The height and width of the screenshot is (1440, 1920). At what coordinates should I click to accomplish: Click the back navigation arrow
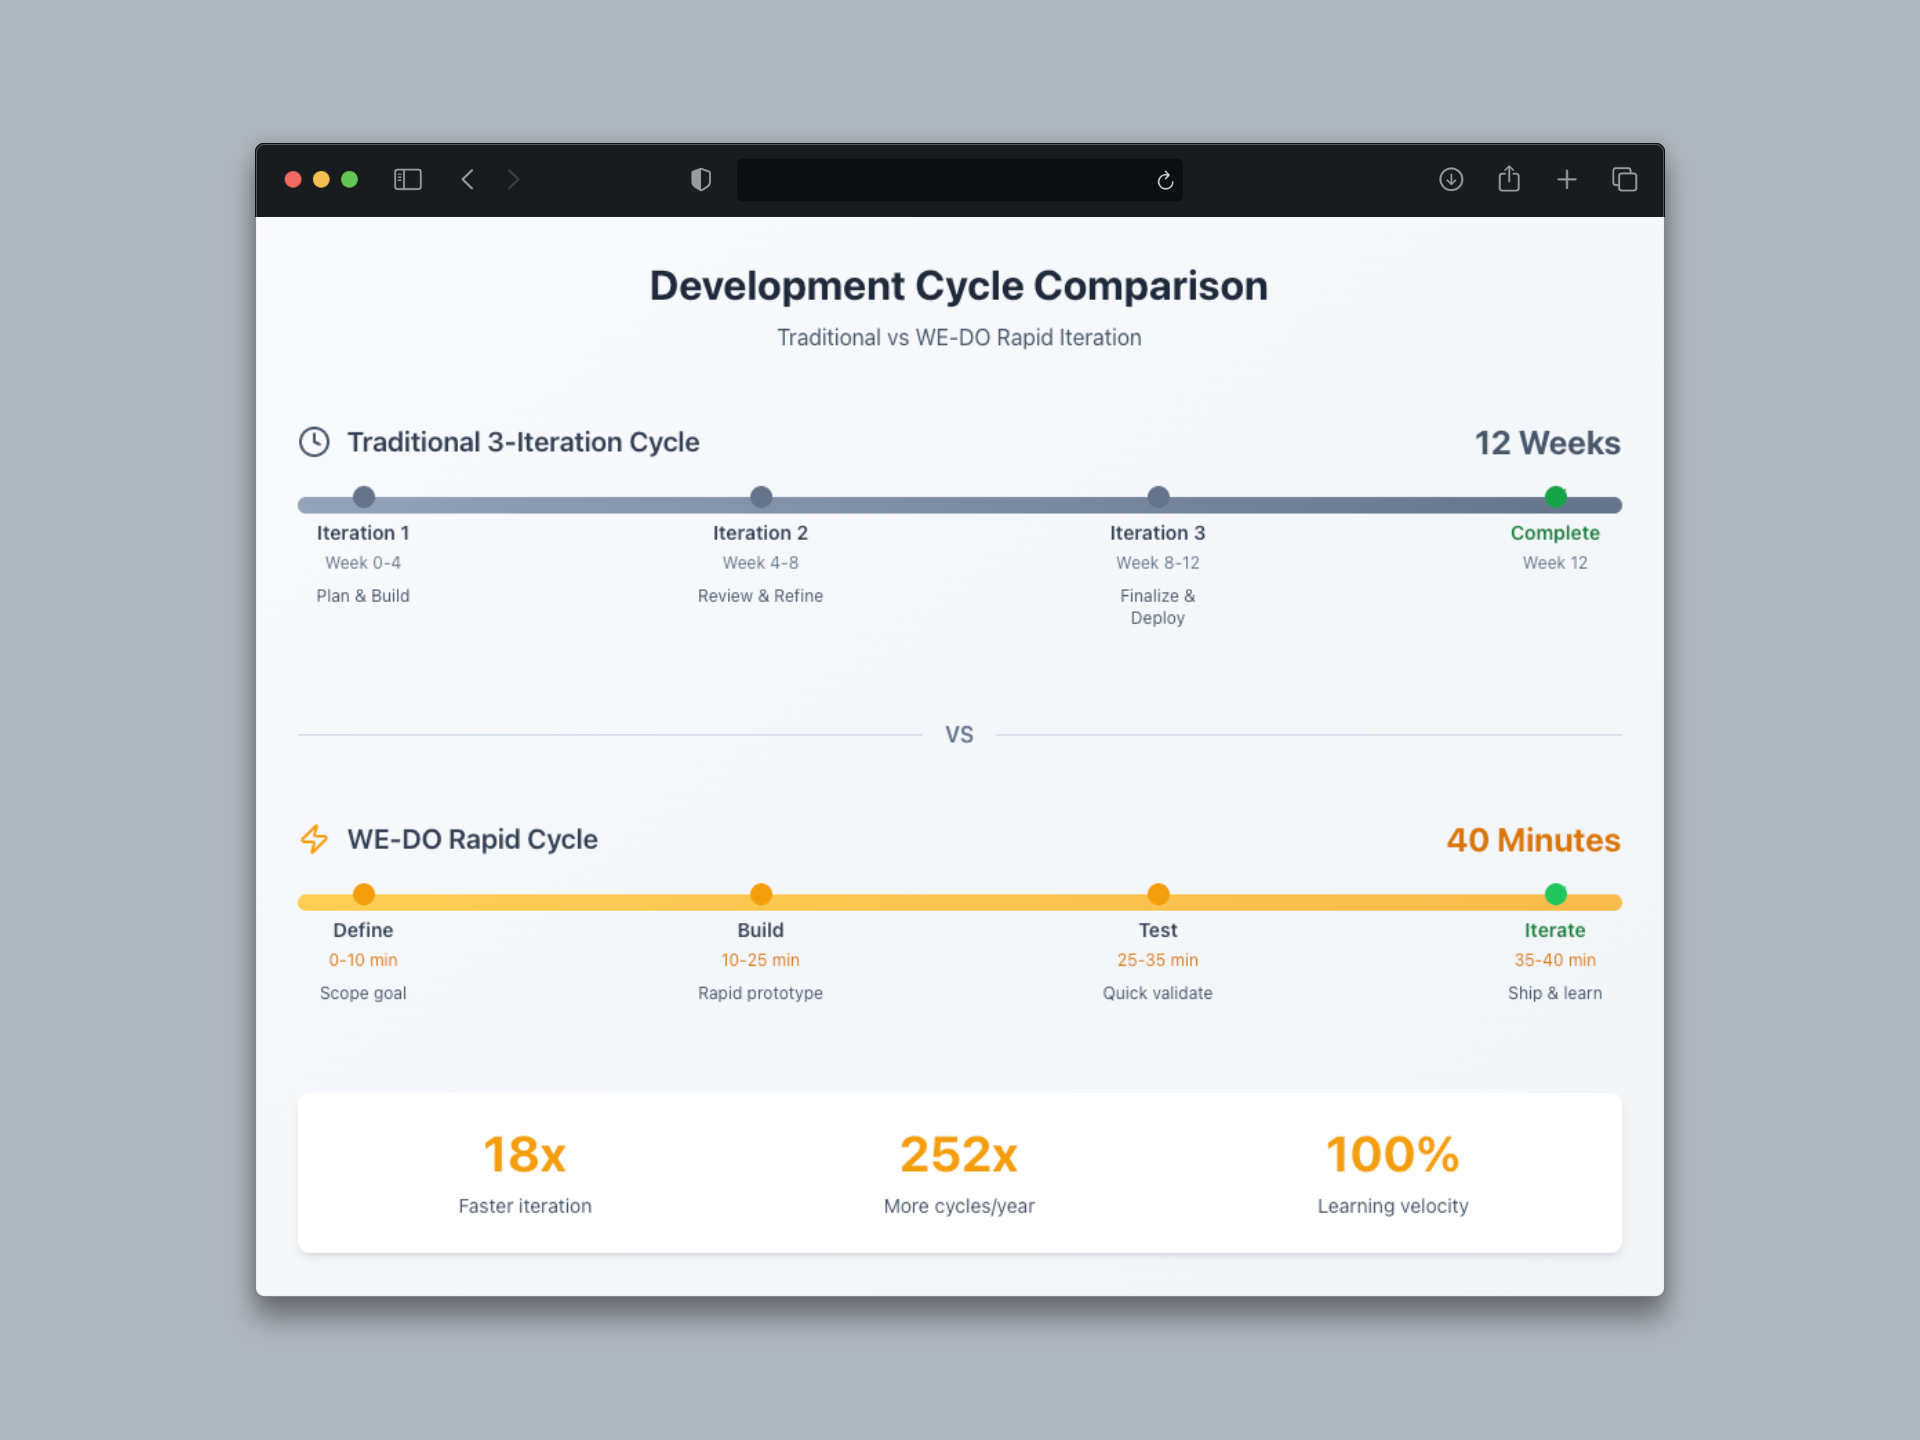coord(467,179)
